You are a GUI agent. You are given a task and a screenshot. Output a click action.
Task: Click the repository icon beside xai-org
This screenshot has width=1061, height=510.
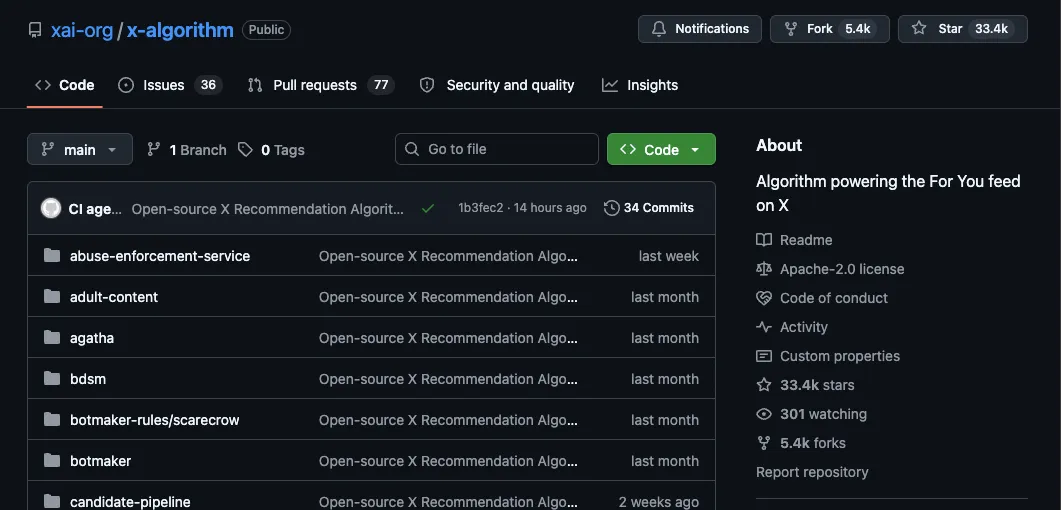(x=35, y=30)
